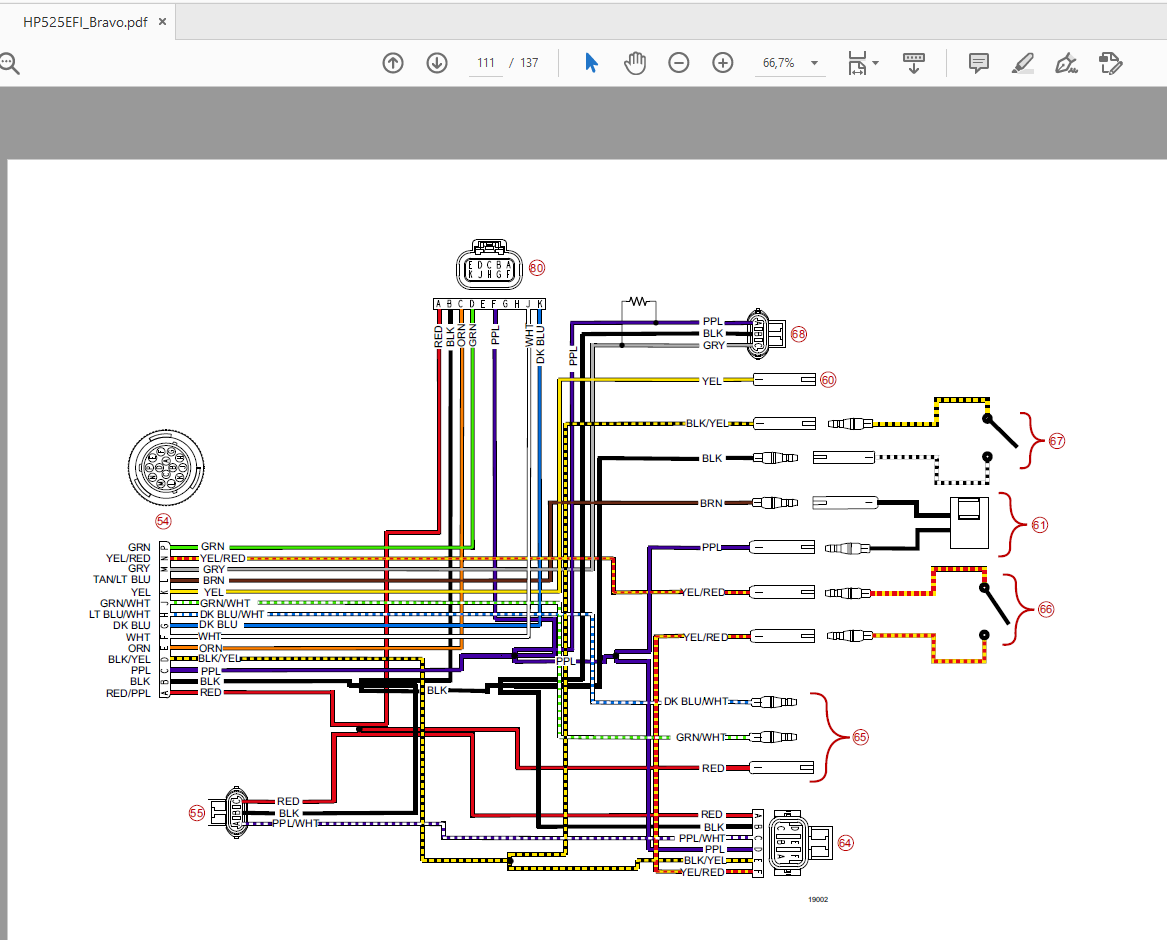This screenshot has height=940, width=1167.
Task: Click connector 54 on the wiring diagram
Action: tap(166, 468)
